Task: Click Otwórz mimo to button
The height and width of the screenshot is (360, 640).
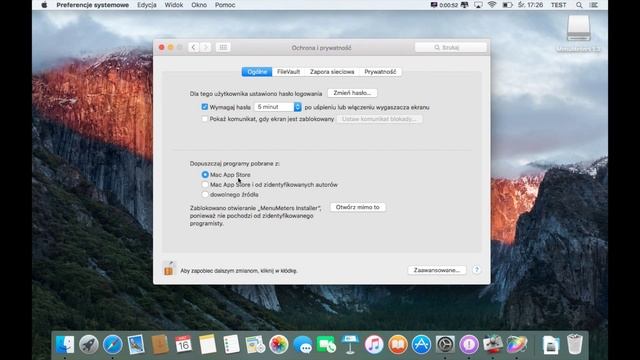Action: pyautogui.click(x=358, y=207)
